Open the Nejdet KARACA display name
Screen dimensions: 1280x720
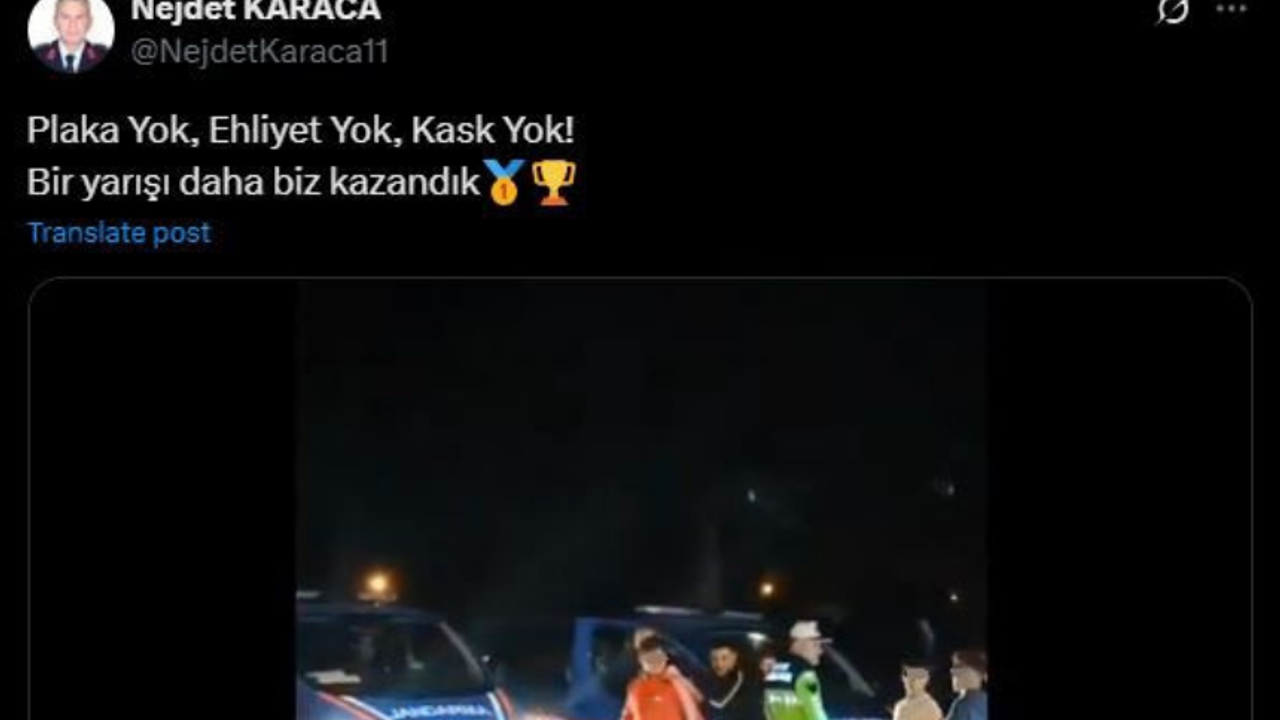256,11
